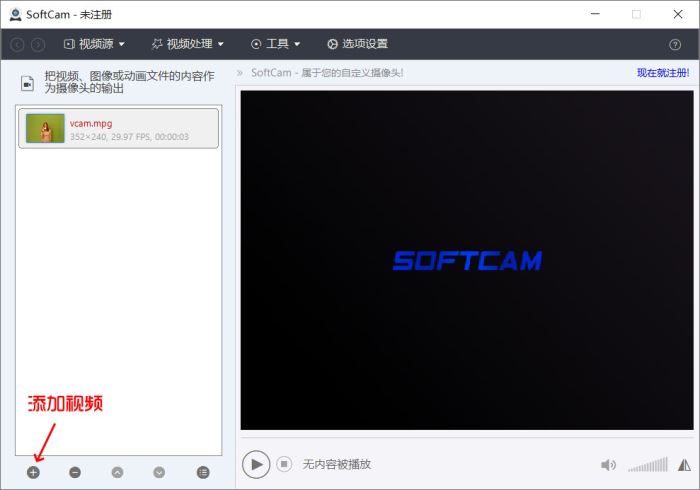Stop playback with the stop button

pyautogui.click(x=284, y=464)
